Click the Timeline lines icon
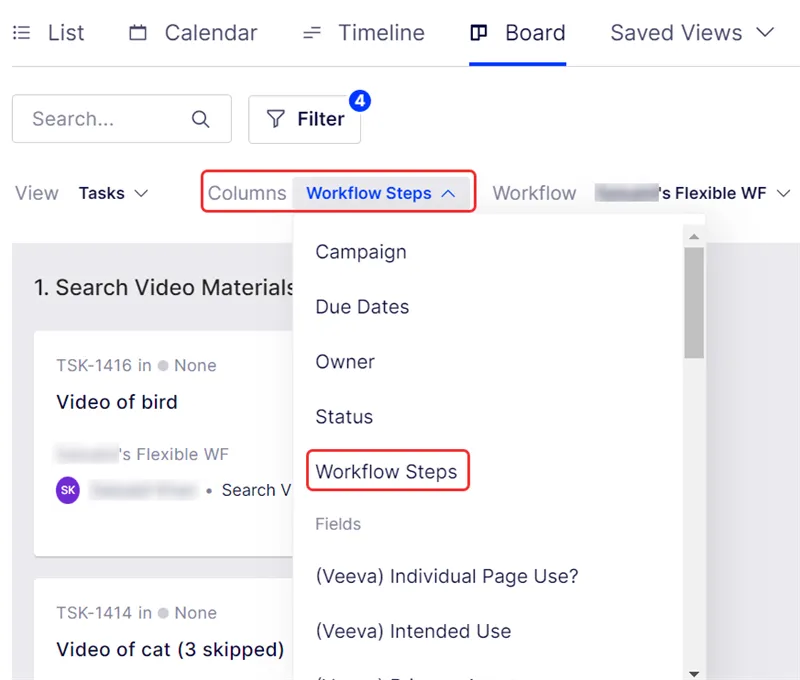This screenshot has height=680, width=800. tap(312, 33)
